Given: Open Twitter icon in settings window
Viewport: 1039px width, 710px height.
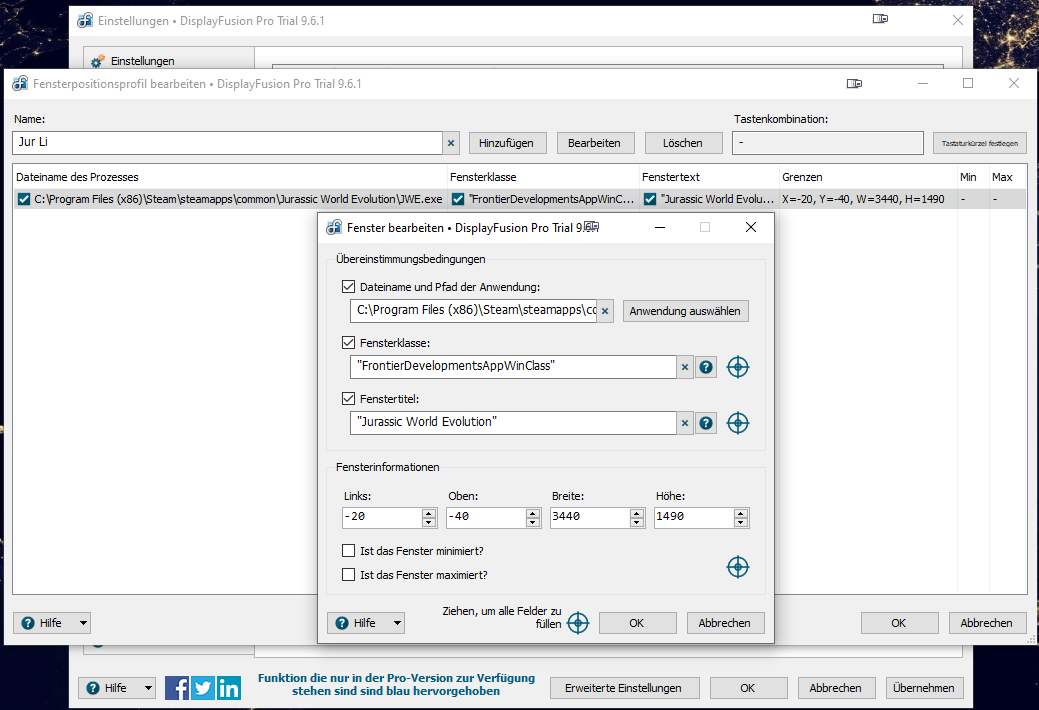Looking at the screenshot, I should click(x=203, y=688).
